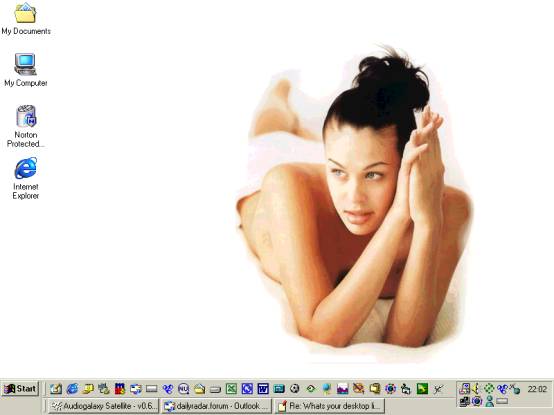Screen dimensions: 554x415
Task: Click the Norton Utilities NU quick launch icon
Action: (183, 389)
